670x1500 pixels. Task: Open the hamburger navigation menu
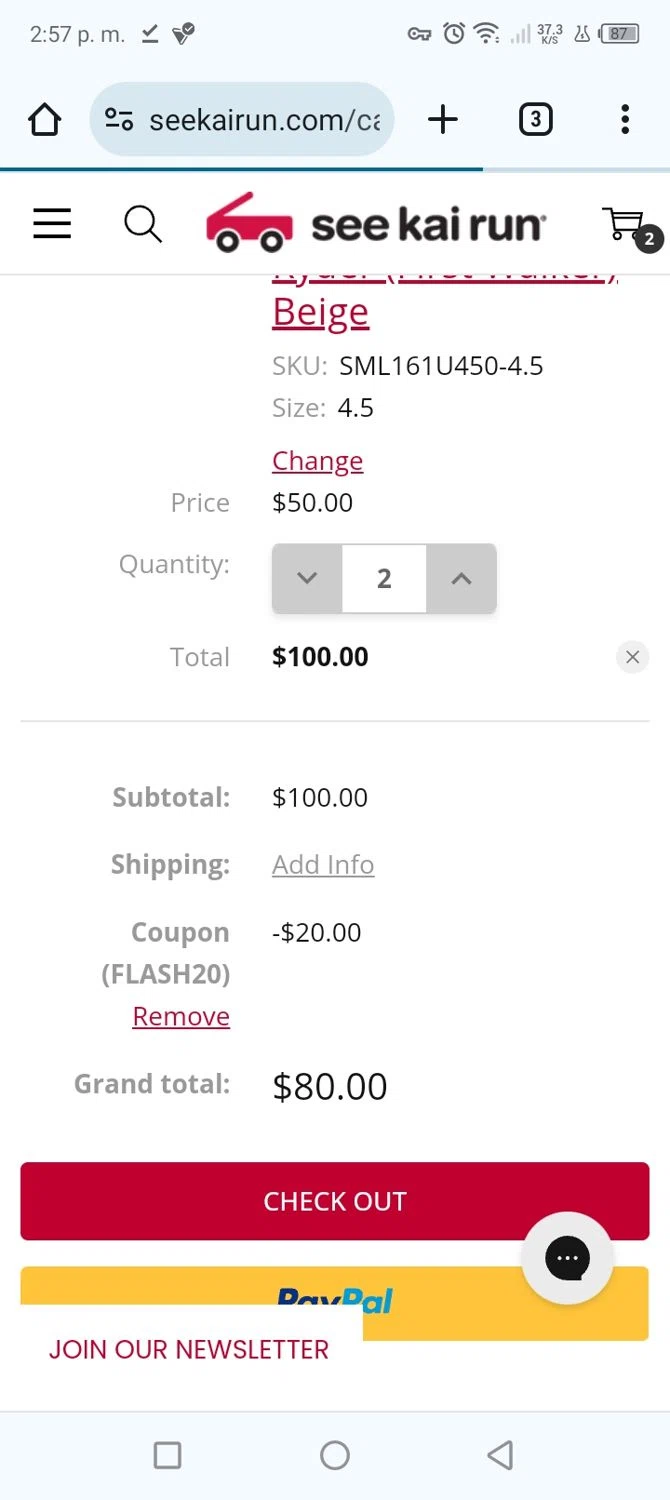coord(52,224)
